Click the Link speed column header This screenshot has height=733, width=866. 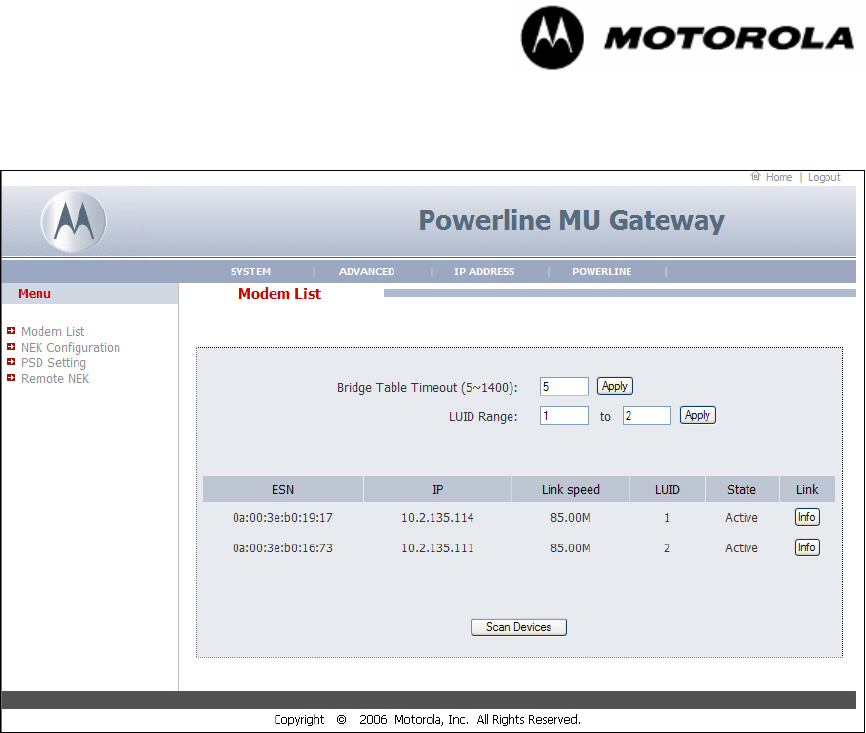[571, 489]
